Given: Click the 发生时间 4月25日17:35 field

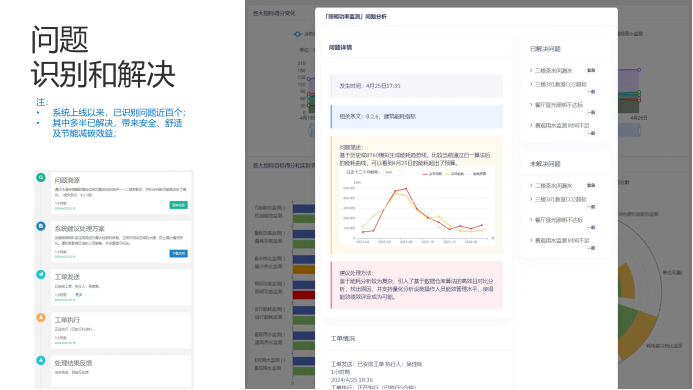Looking at the screenshot, I should tap(416, 86).
